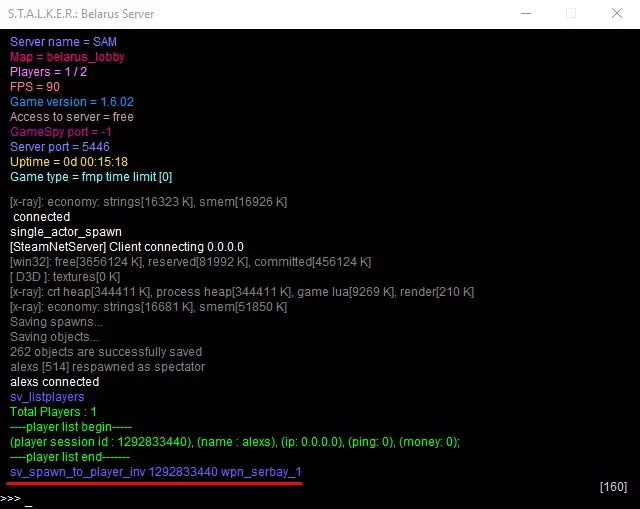Click the Game version 1.6.02 line
Viewport: 640px width, 509px height.
coord(72,102)
